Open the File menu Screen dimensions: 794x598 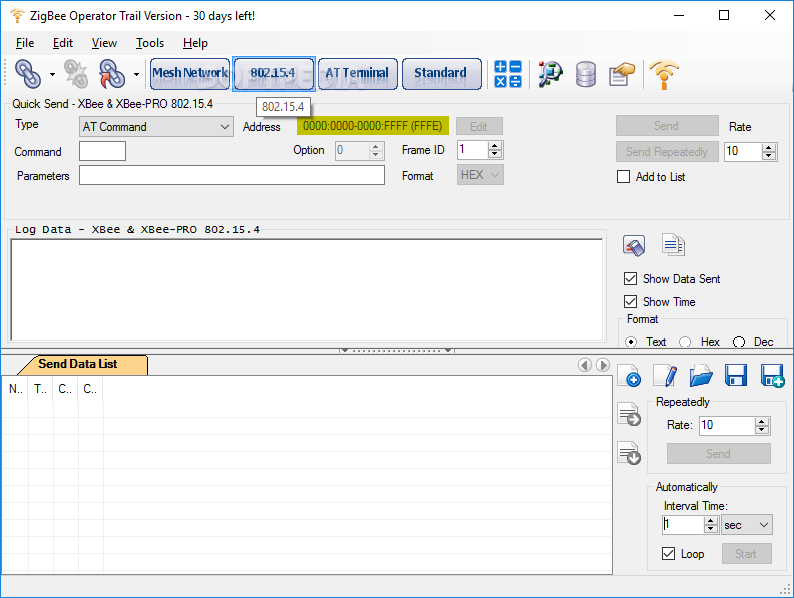[x=25, y=43]
